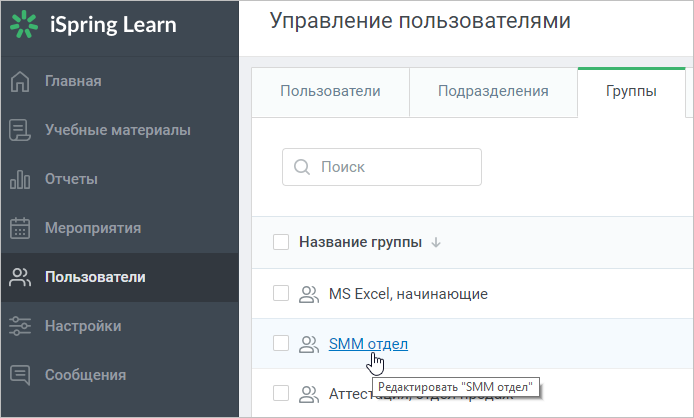Select the Группы tab
The height and width of the screenshot is (418, 694).
631,92
